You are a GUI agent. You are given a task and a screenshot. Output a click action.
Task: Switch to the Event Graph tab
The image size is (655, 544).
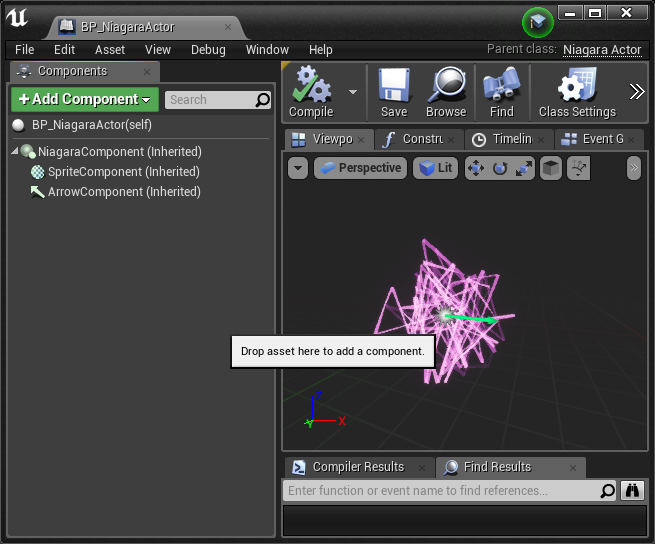[599, 139]
